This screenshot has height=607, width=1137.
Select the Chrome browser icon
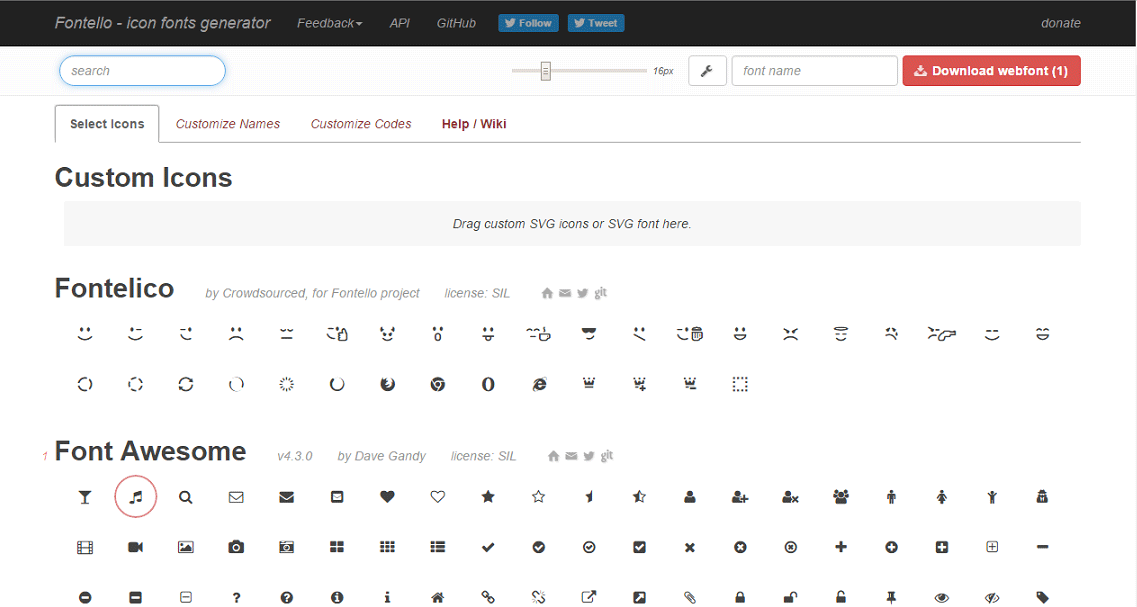pos(437,384)
